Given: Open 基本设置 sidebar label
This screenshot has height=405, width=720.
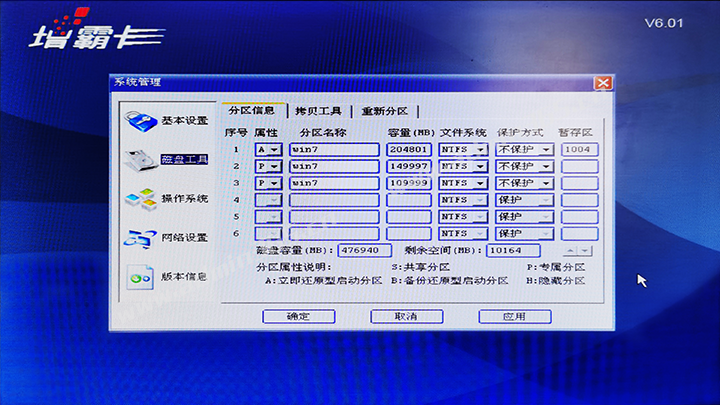Looking at the screenshot, I should [x=185, y=121].
